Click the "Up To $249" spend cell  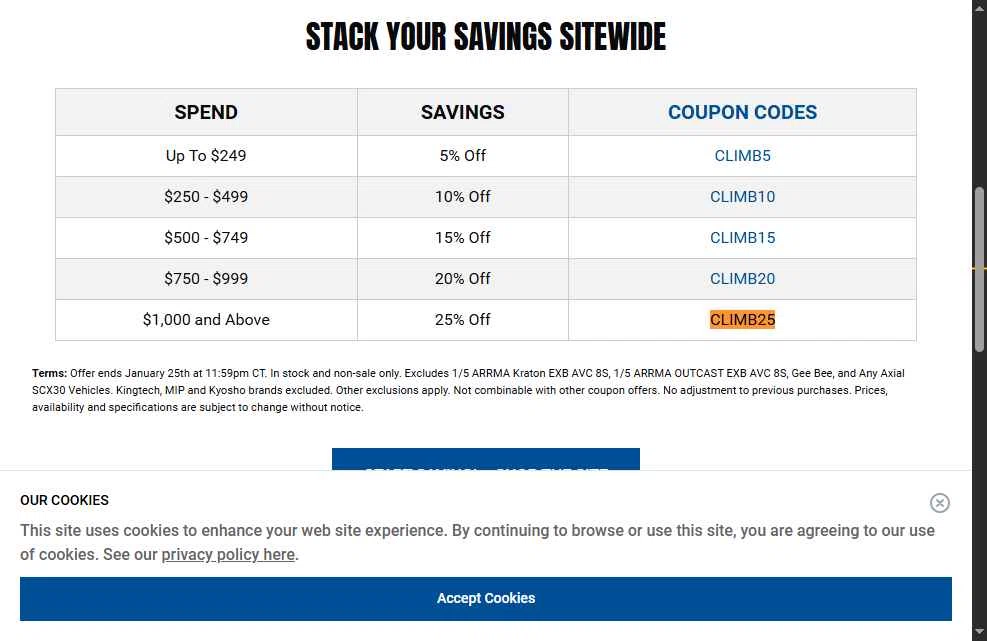click(x=206, y=156)
